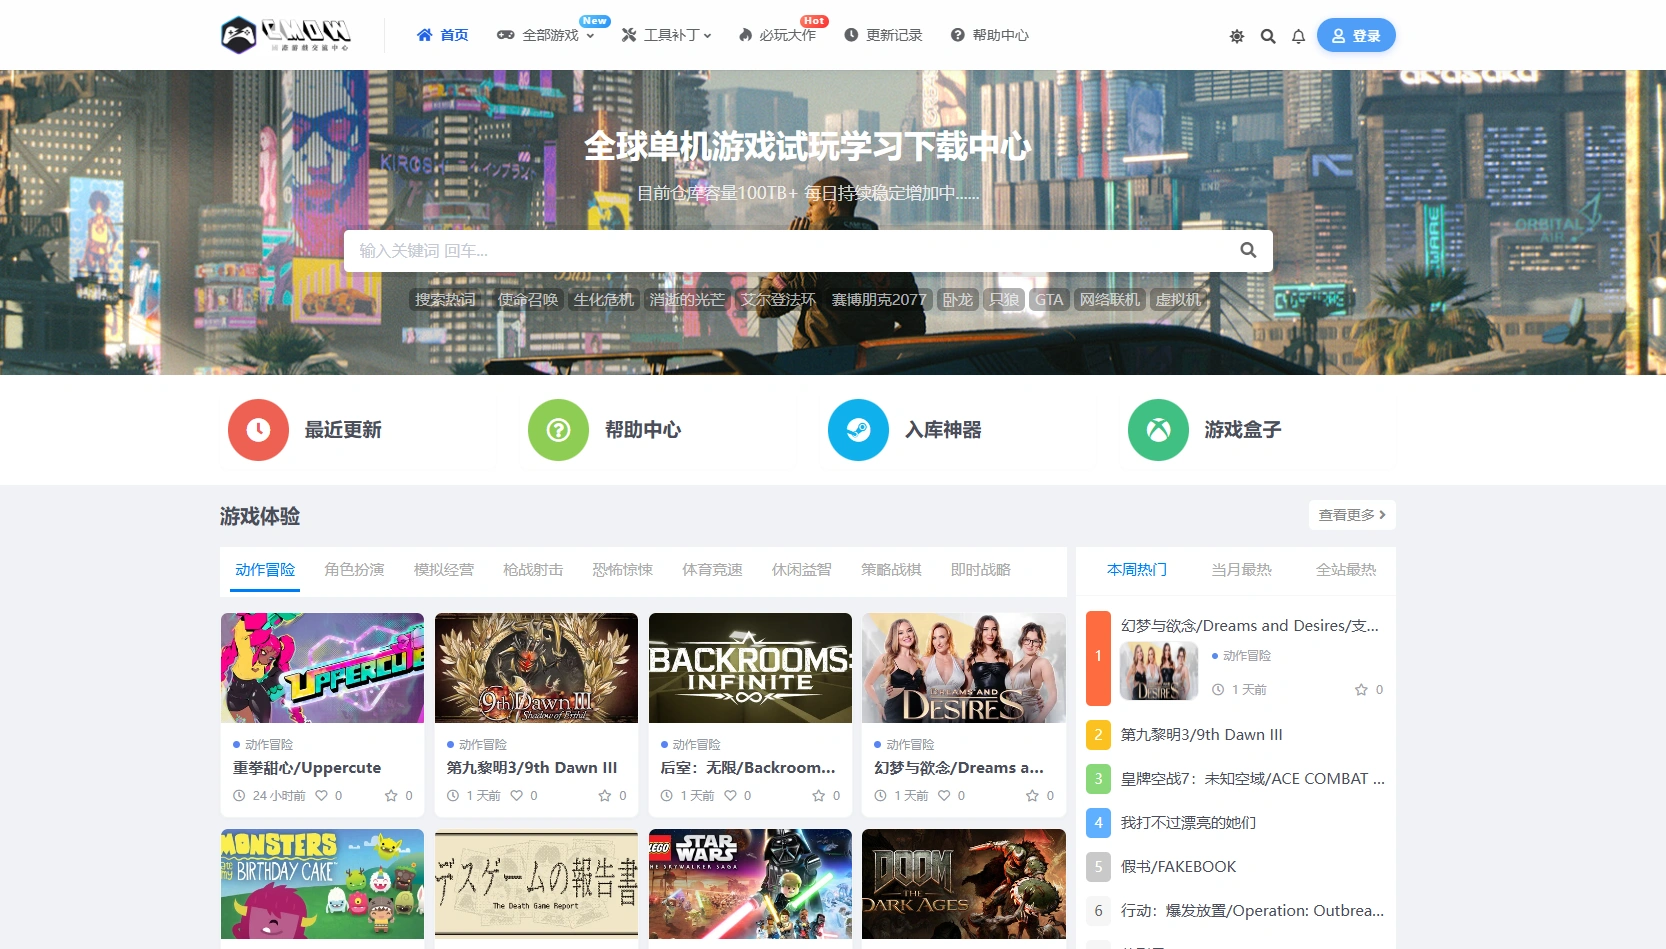Open ranked item 假书/FAKEBOOK

click(1178, 867)
